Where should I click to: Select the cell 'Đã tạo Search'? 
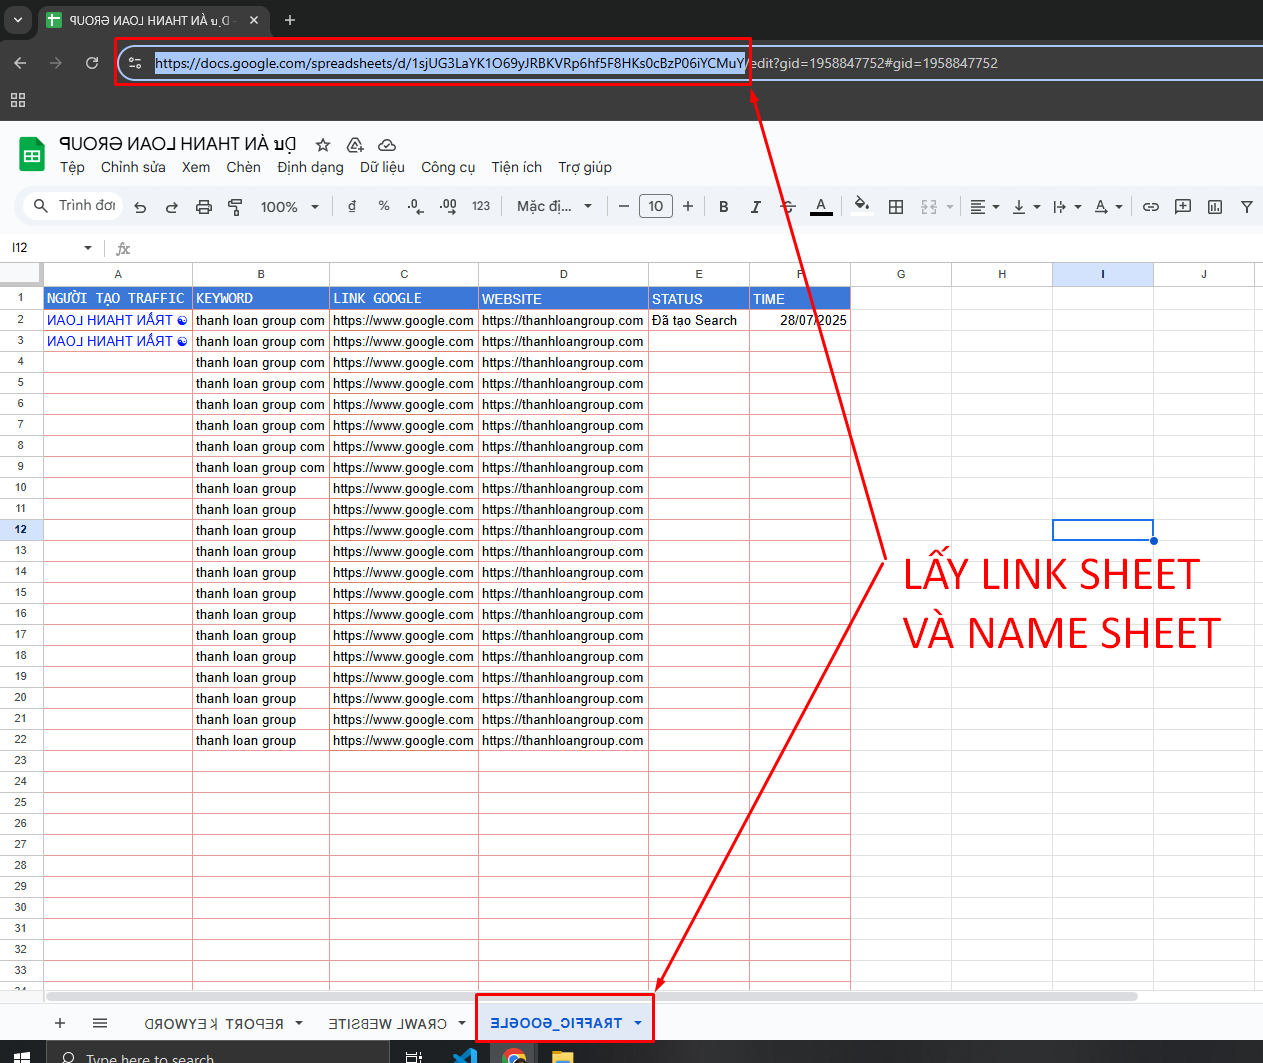[x=699, y=320]
